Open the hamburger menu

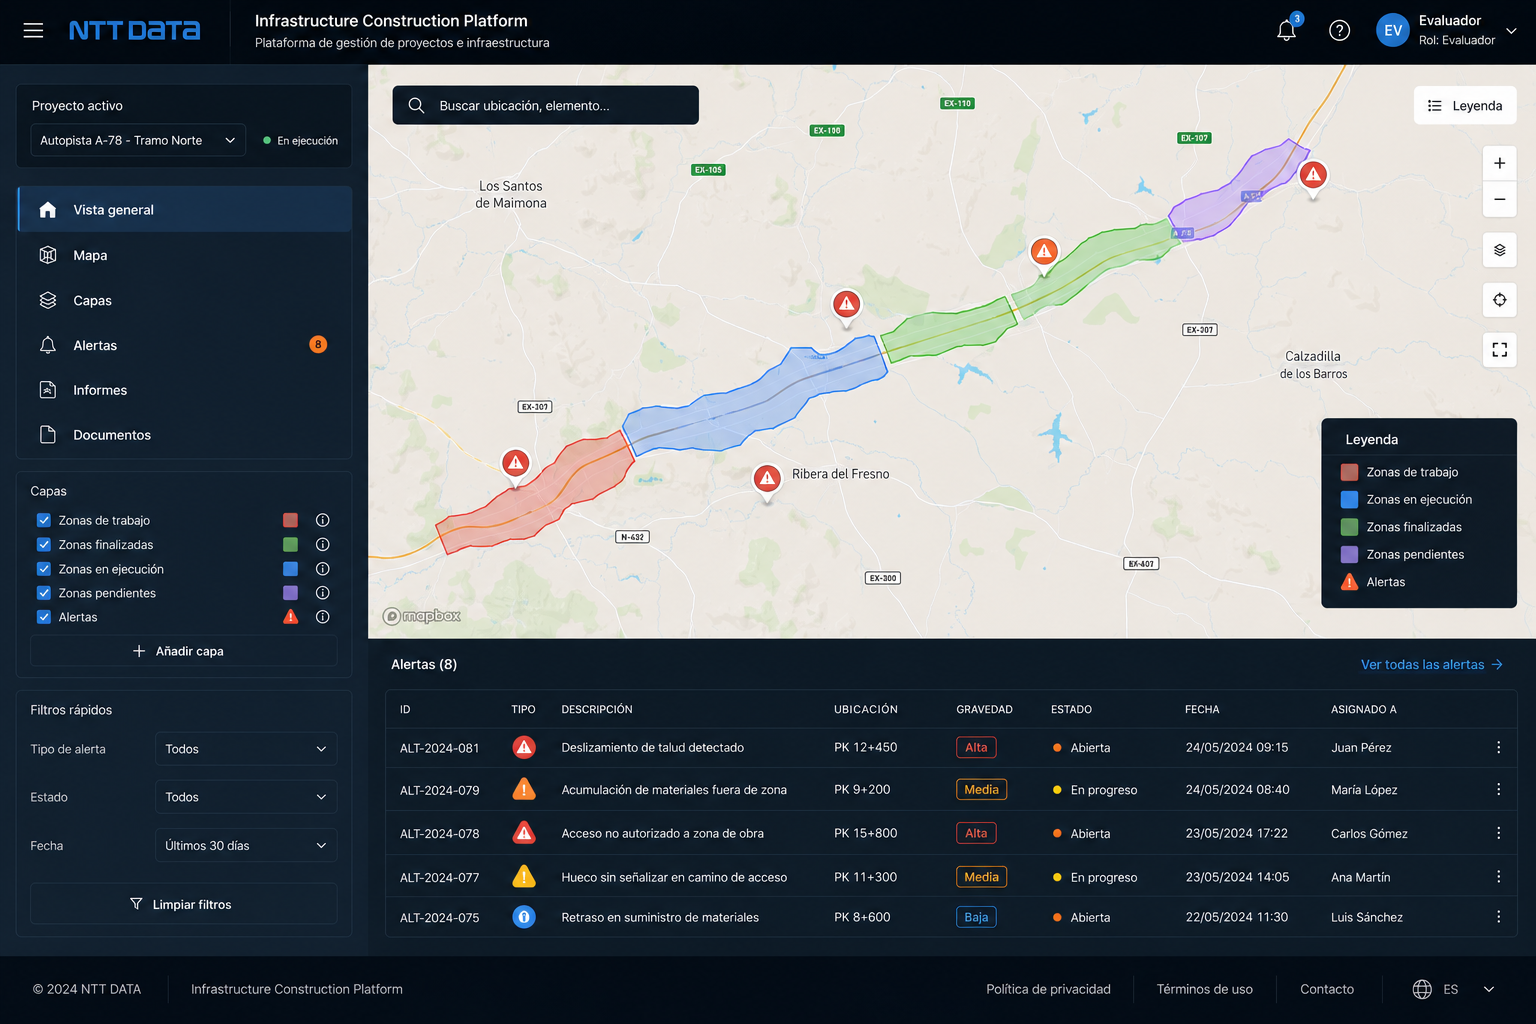33,30
